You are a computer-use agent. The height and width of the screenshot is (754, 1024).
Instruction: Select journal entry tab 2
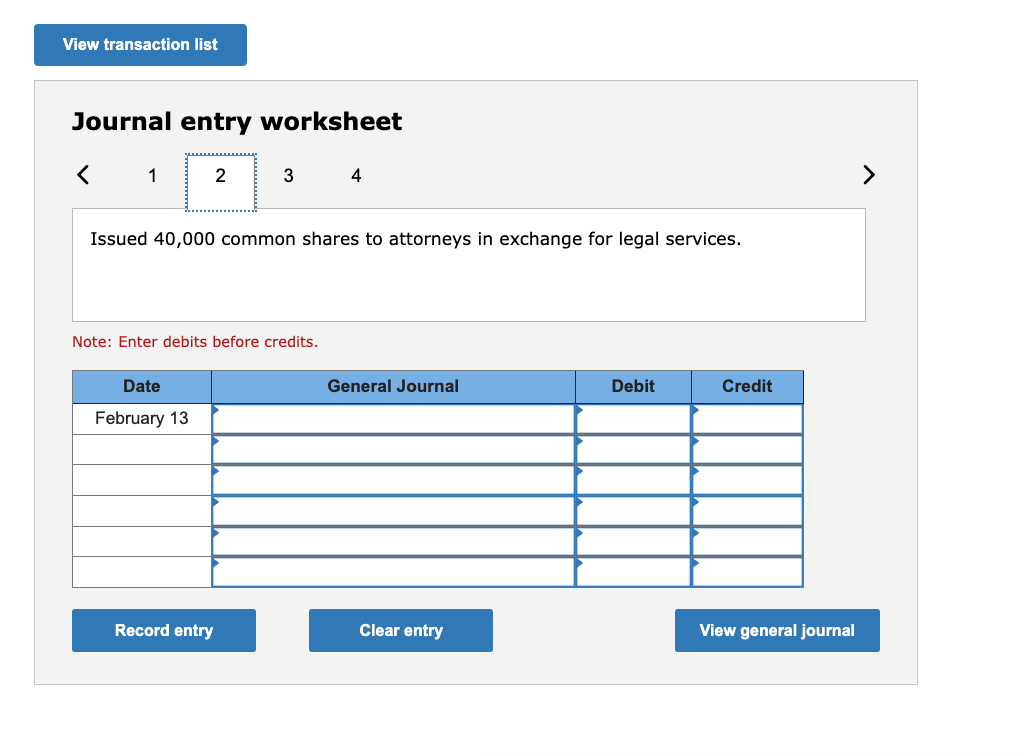(221, 182)
